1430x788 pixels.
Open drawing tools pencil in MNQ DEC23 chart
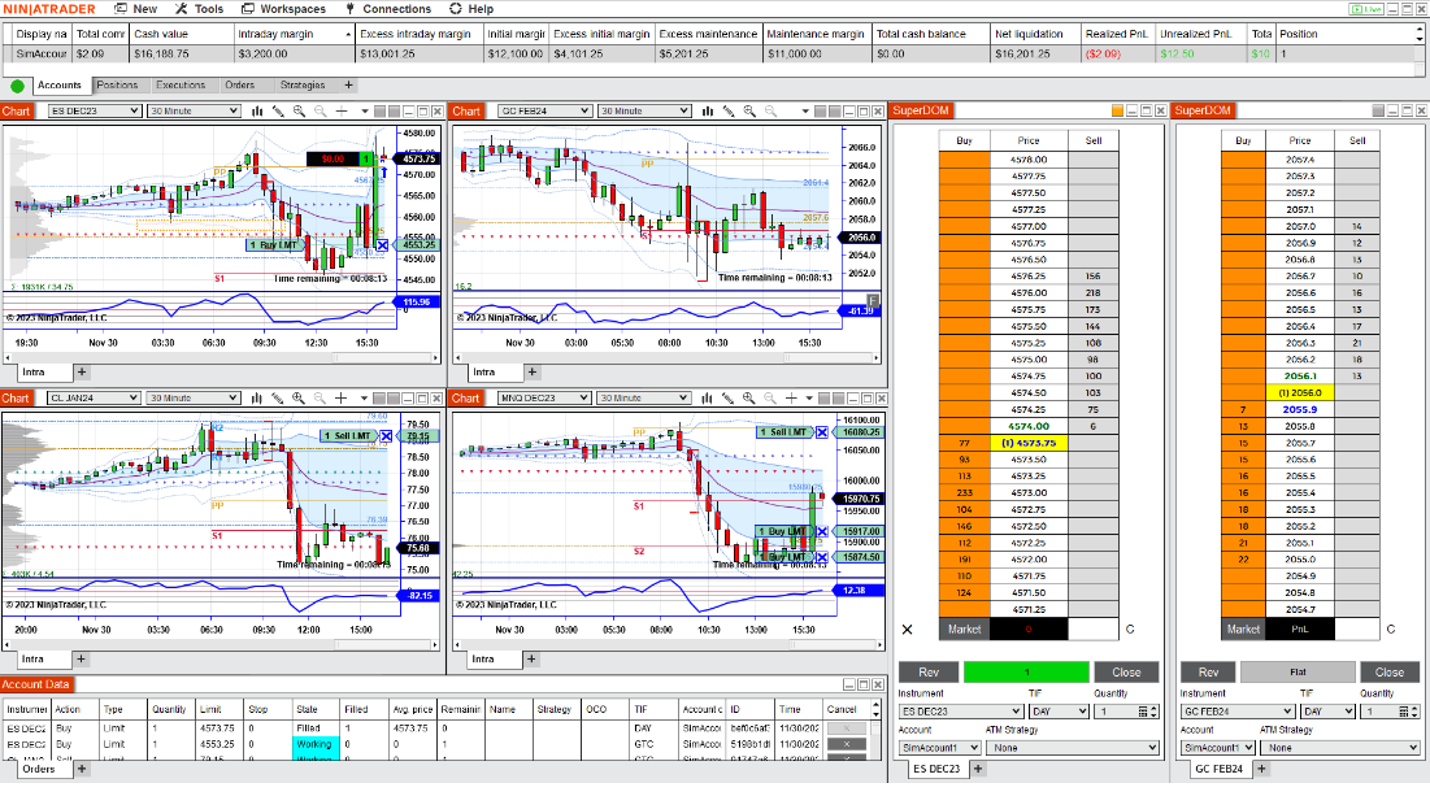coord(729,398)
